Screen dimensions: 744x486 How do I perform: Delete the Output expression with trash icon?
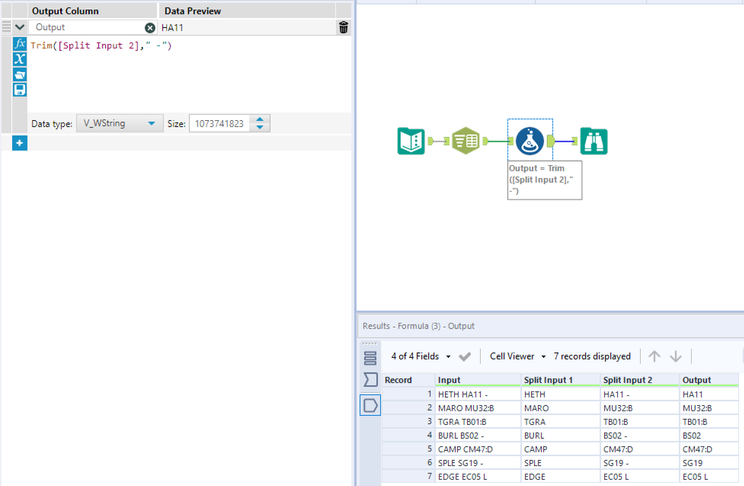[343, 28]
